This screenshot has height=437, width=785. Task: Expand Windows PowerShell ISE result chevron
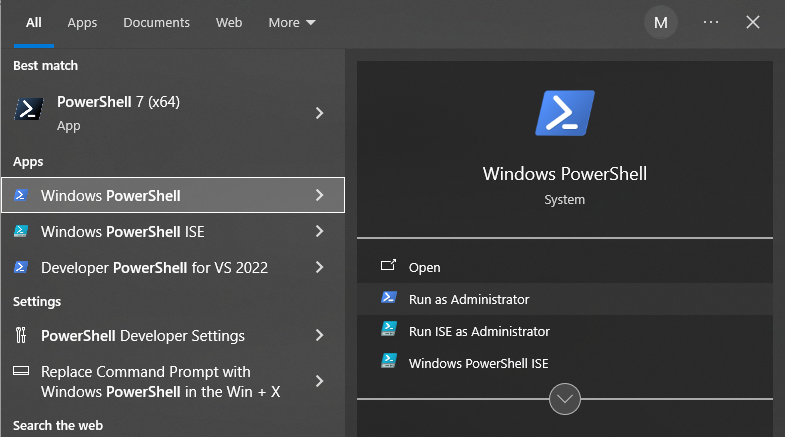click(319, 231)
